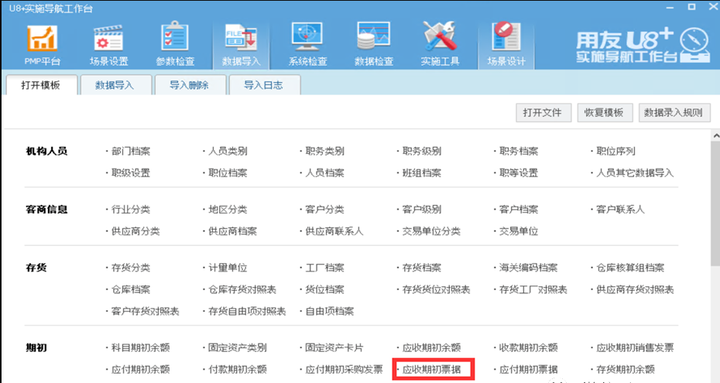Open 实施工具 tools icon
This screenshot has width=720, height=383.
440,45
